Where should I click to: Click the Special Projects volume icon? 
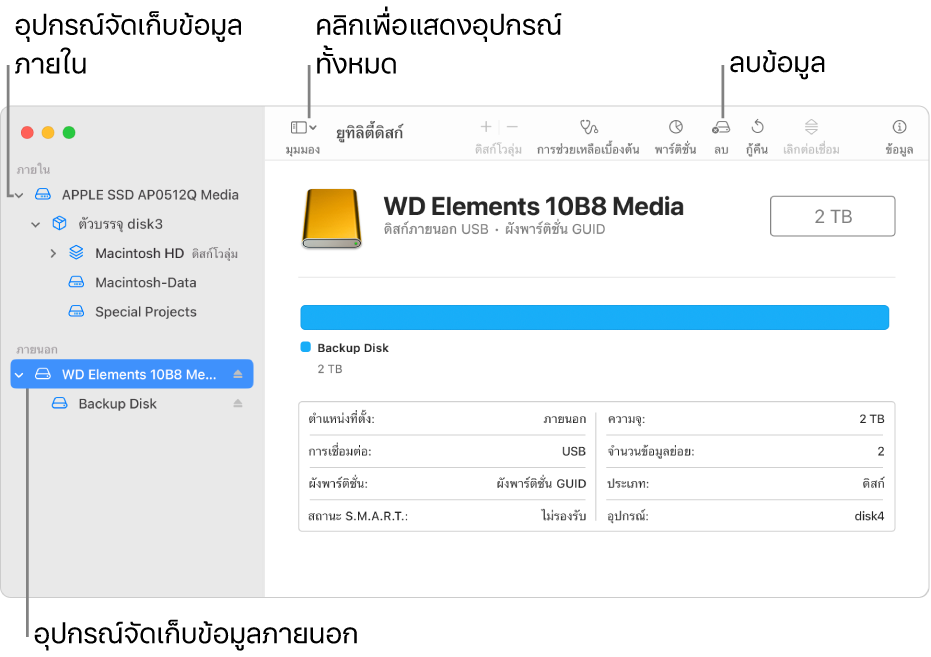point(76,311)
